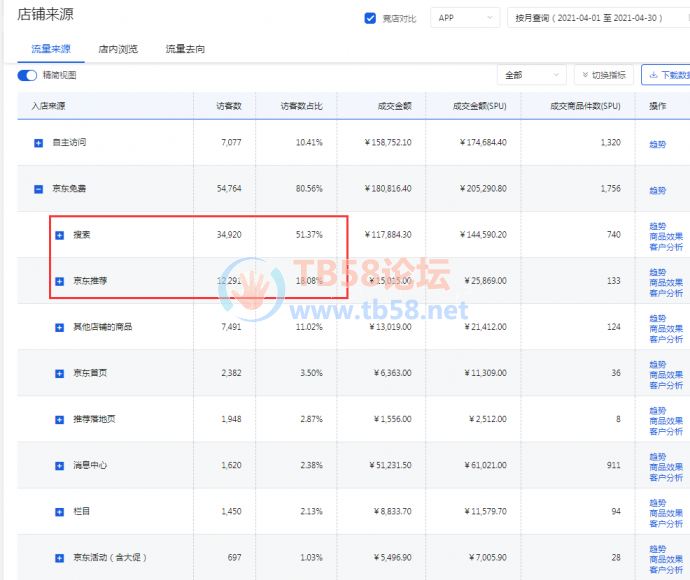Open 客户分析 link in 栏目 row
Image resolution: width=690 pixels, height=580 pixels.
click(666, 524)
